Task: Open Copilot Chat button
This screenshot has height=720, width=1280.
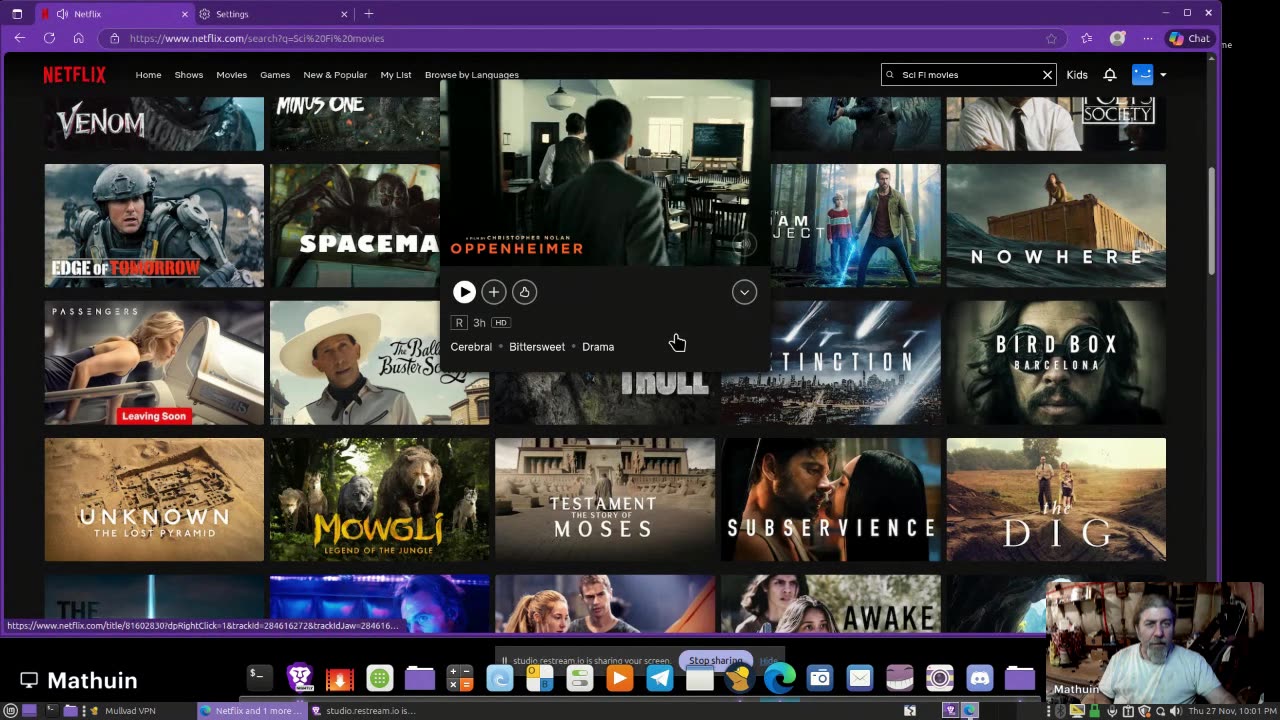Action: [x=1189, y=38]
